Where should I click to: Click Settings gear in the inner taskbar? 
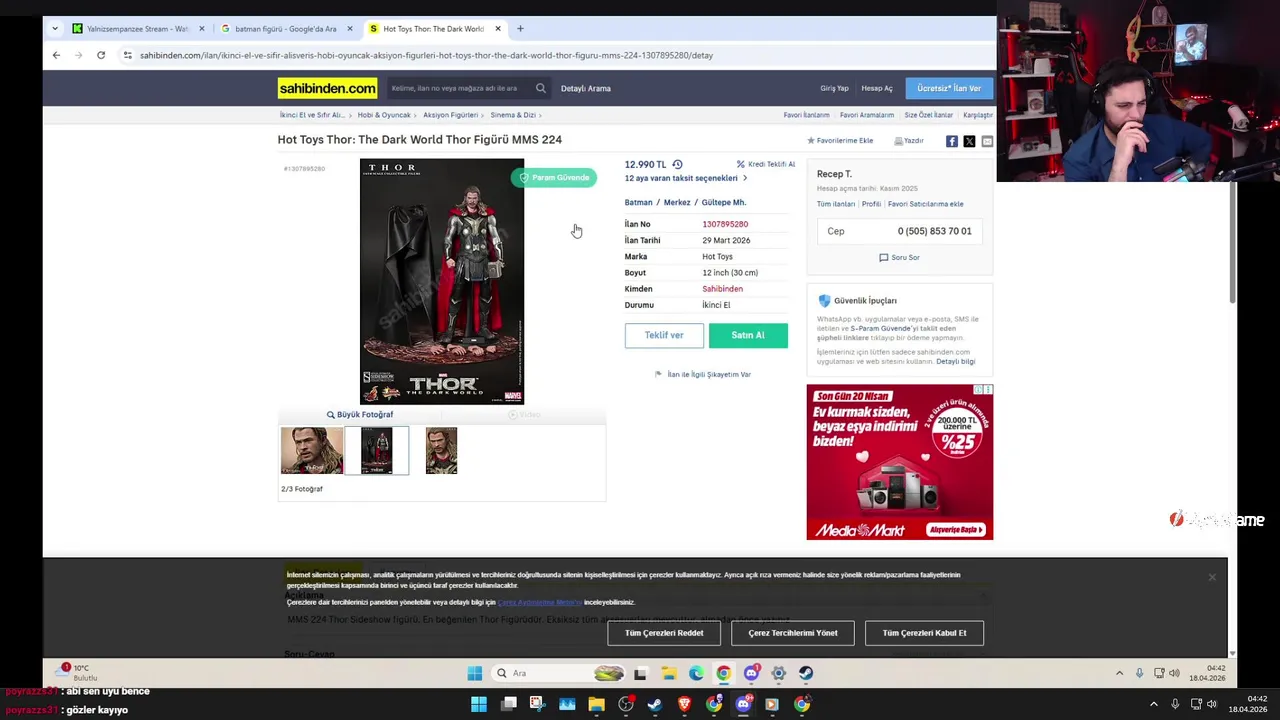point(779,673)
